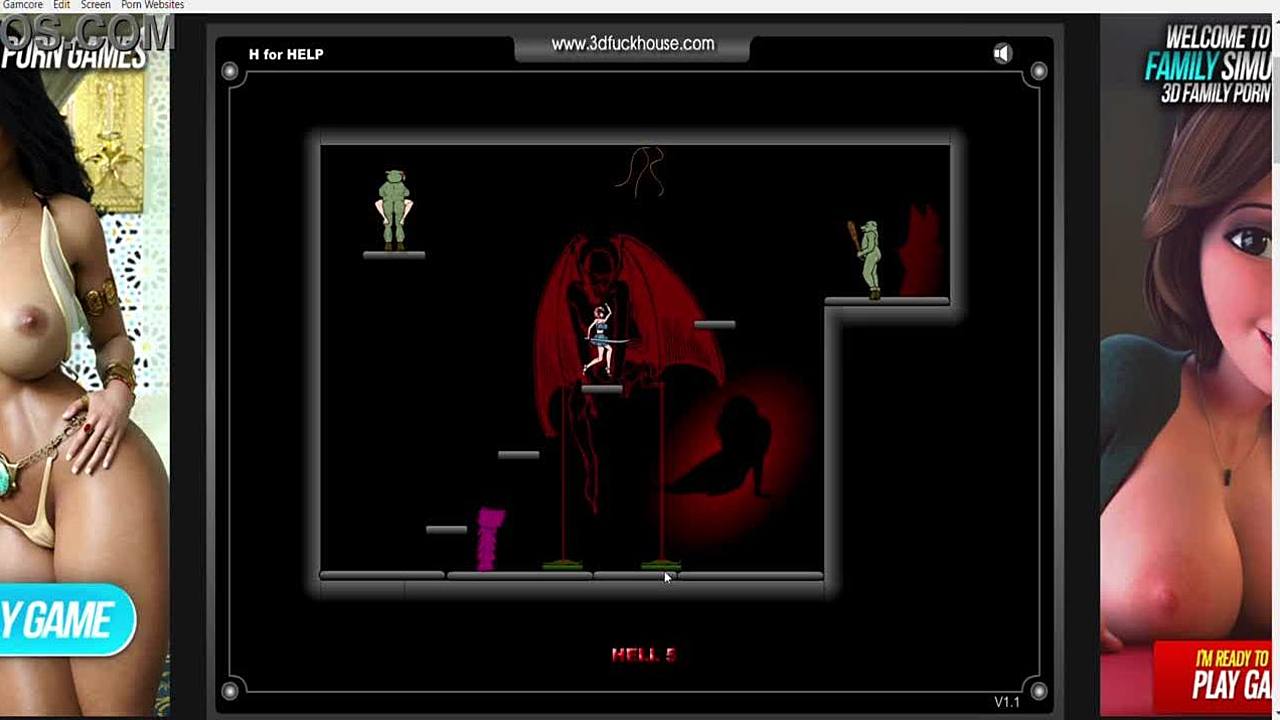Click the red flame beside the club goblin

tap(920, 250)
